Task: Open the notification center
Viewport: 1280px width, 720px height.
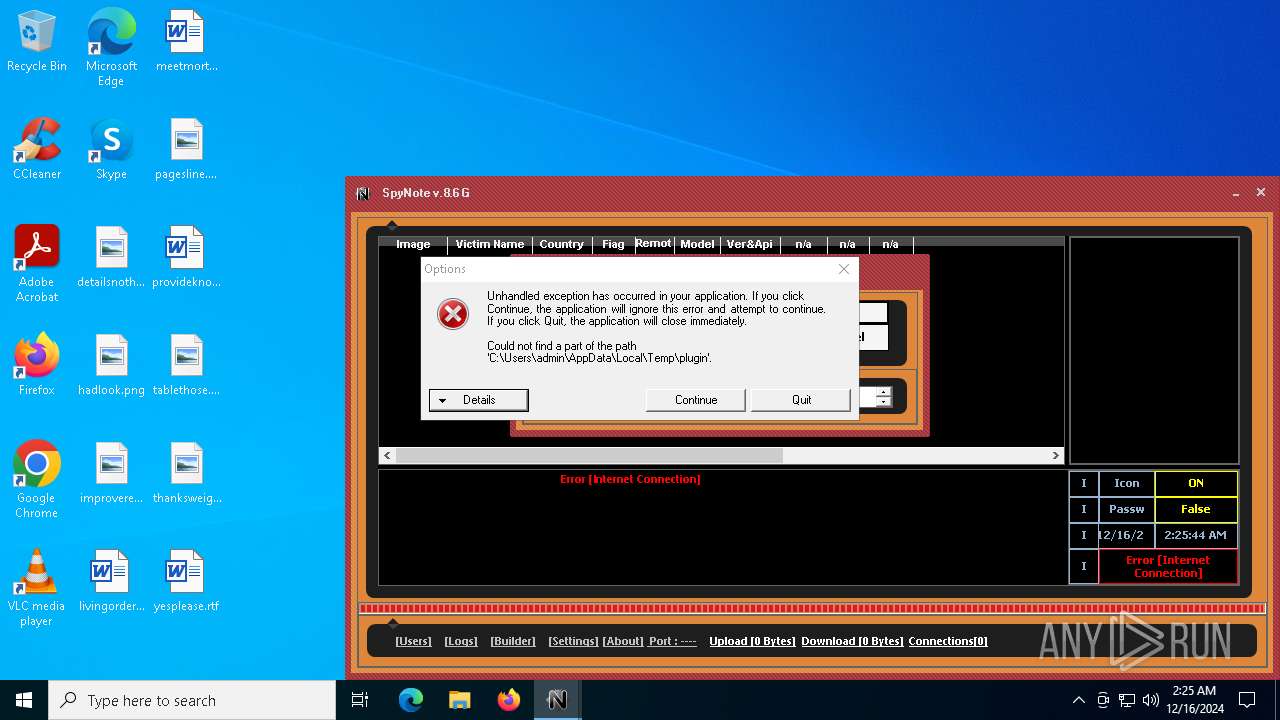Action: 1247,700
